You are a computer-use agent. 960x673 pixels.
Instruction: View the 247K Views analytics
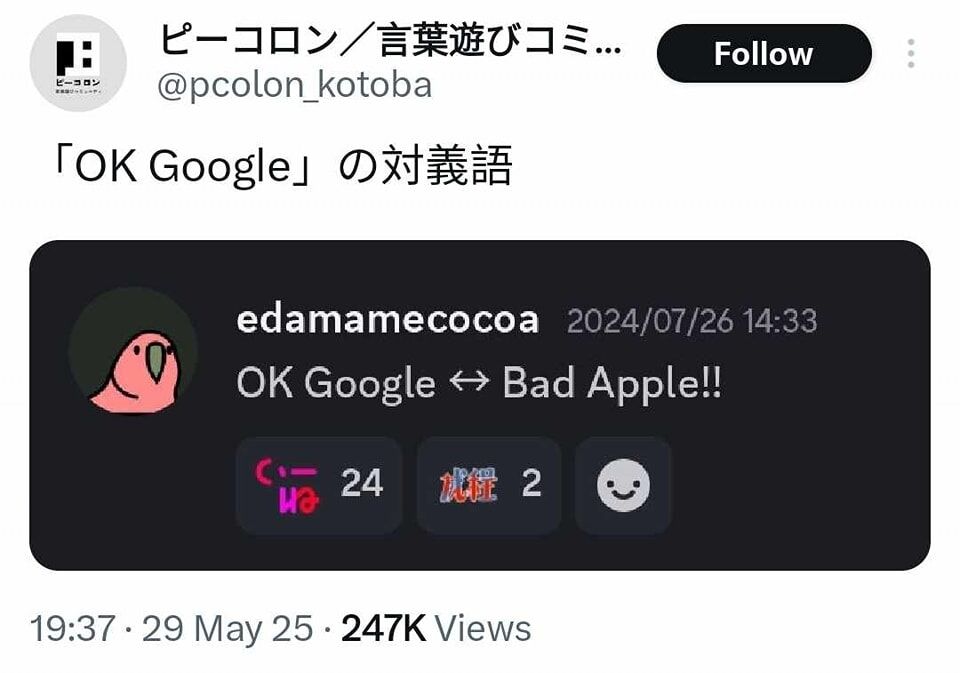click(436, 629)
